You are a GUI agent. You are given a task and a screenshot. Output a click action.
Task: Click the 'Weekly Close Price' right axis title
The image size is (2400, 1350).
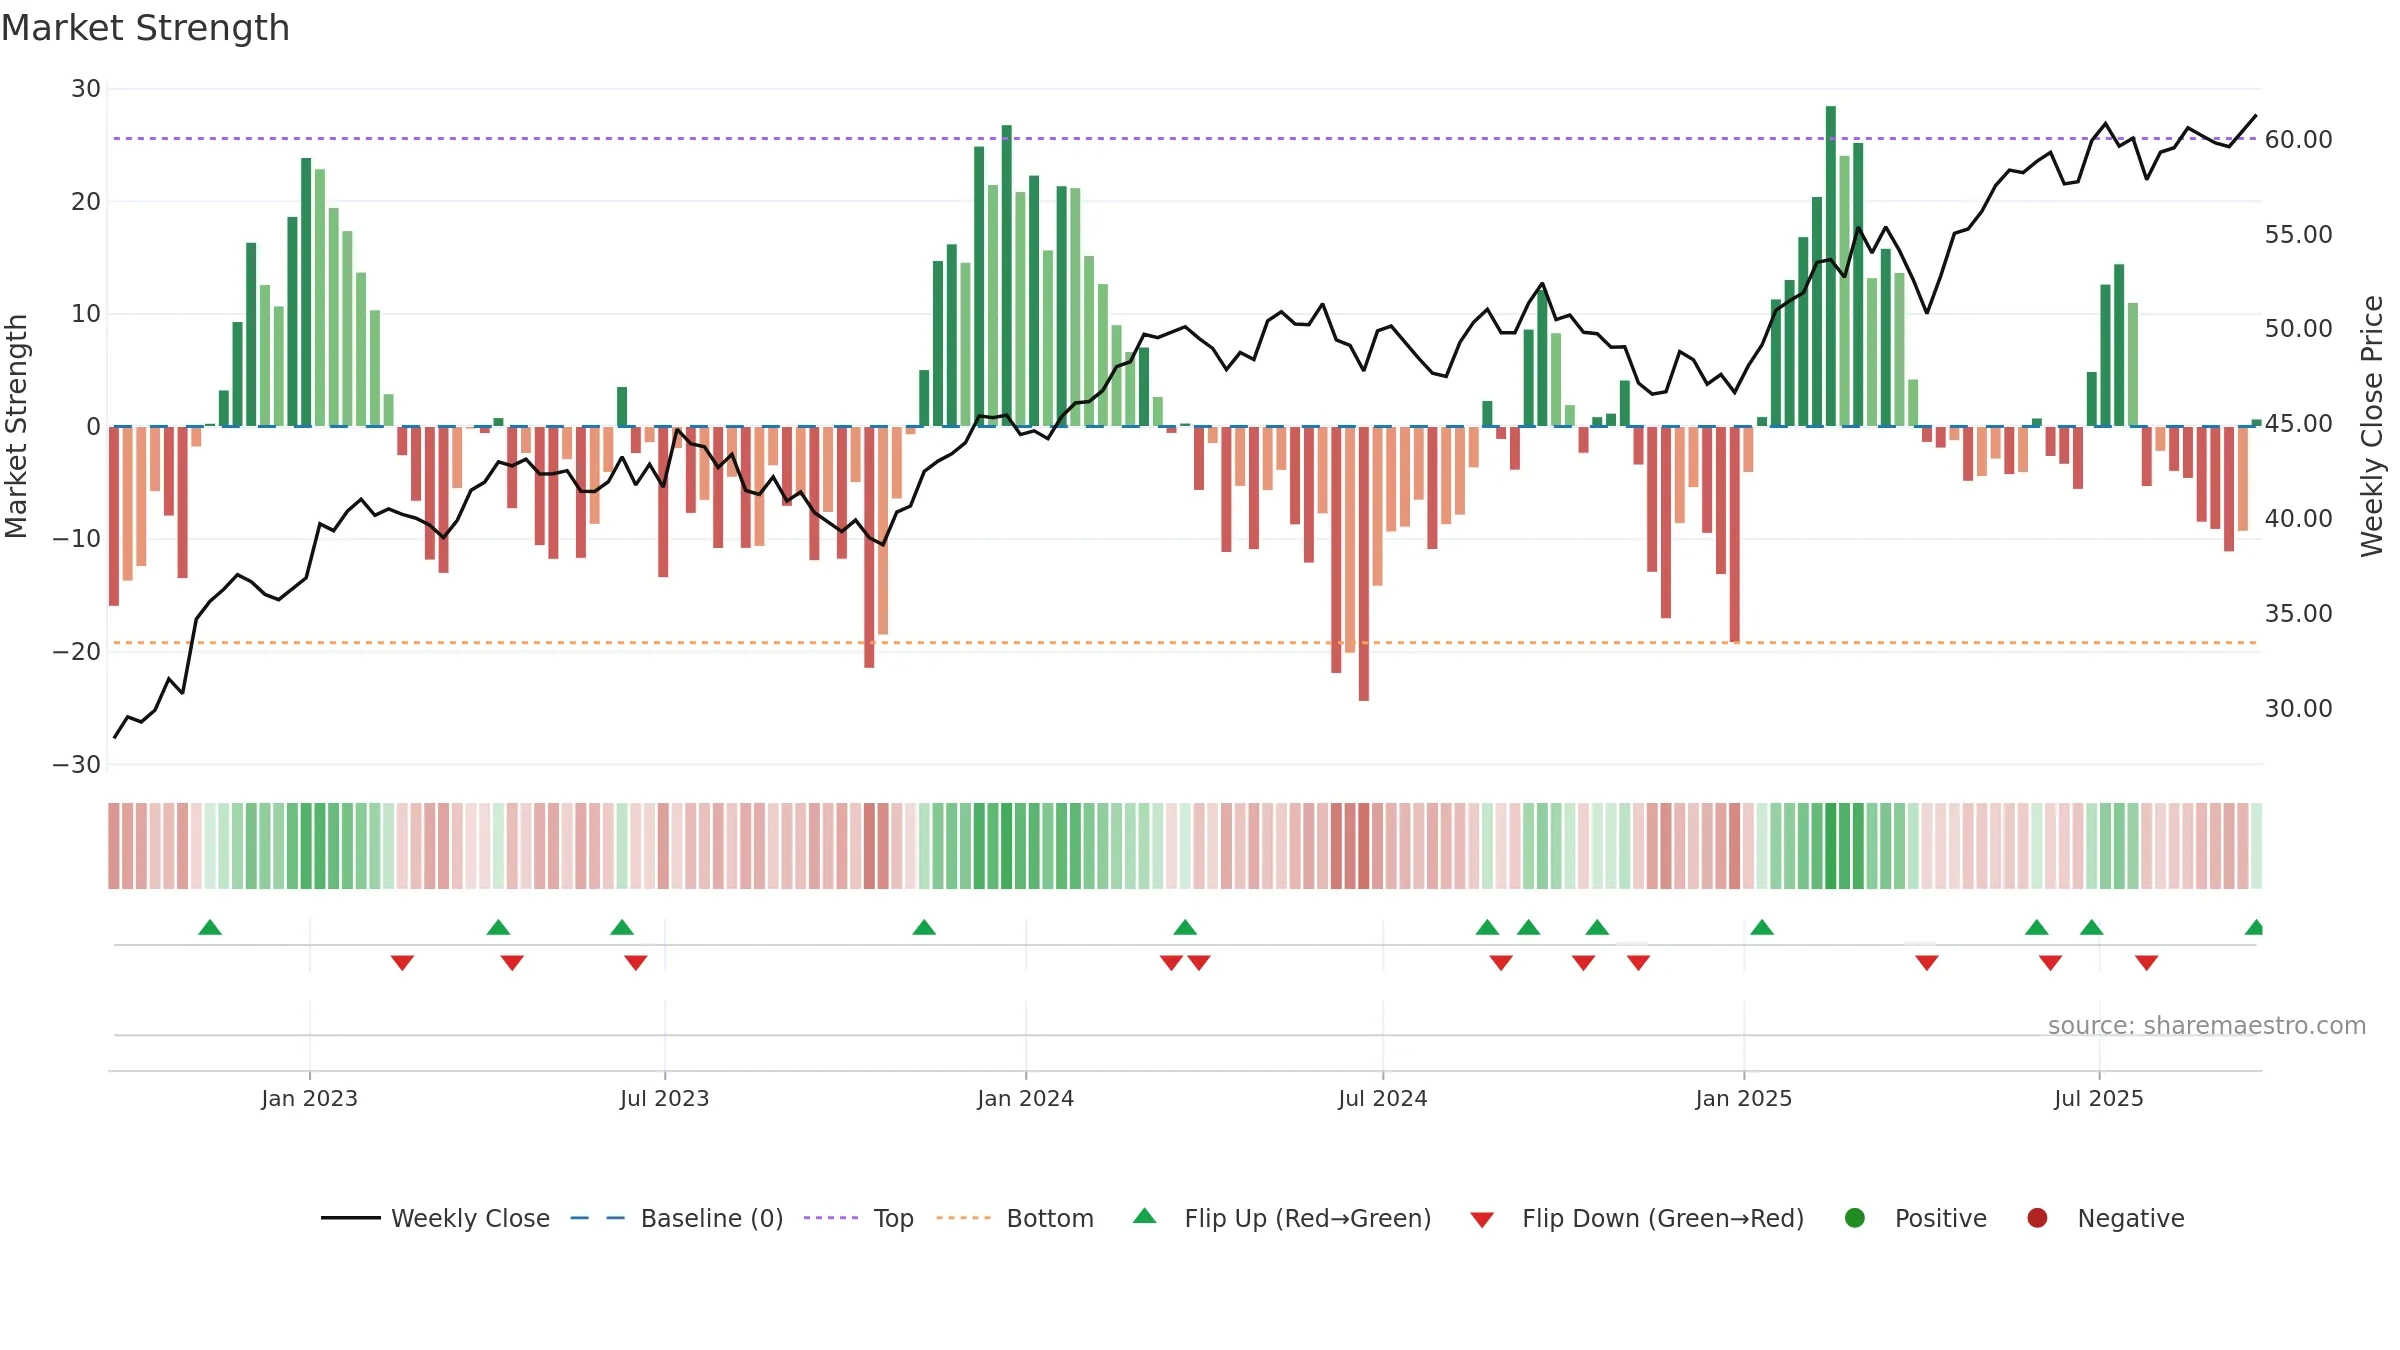tap(2372, 426)
